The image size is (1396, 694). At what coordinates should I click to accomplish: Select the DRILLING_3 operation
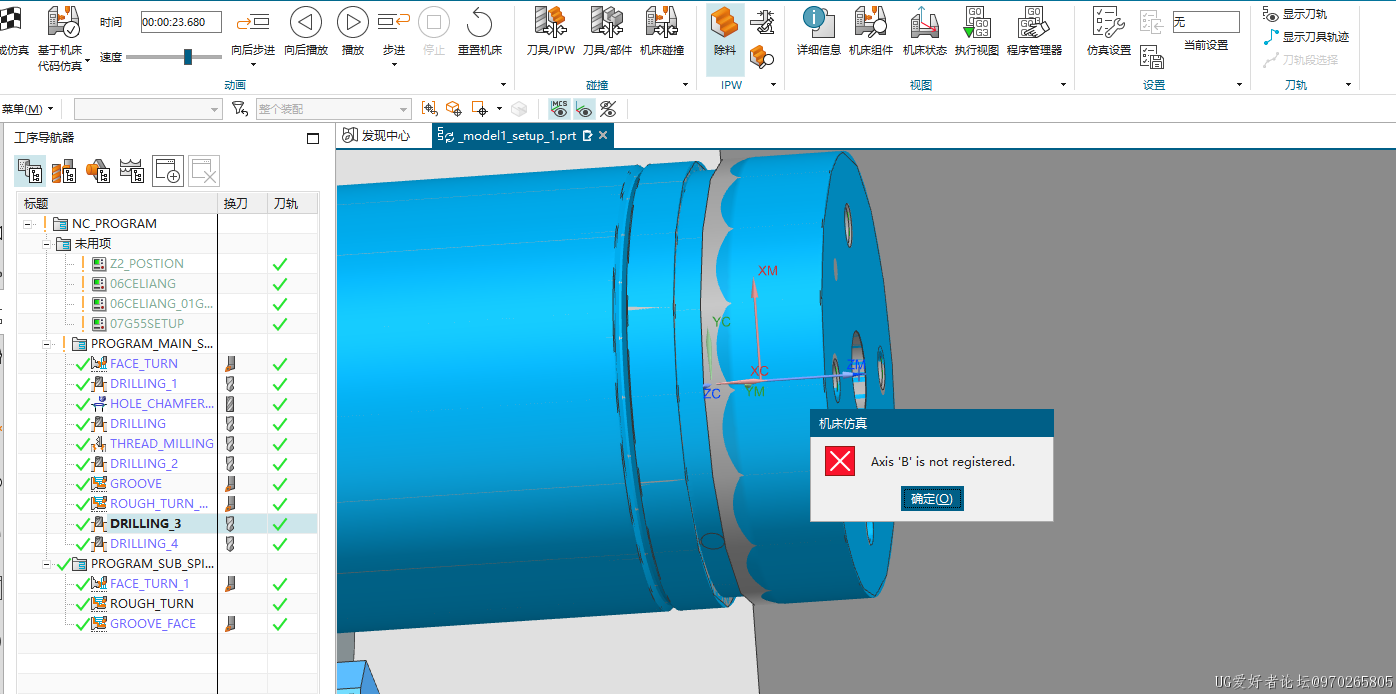145,524
